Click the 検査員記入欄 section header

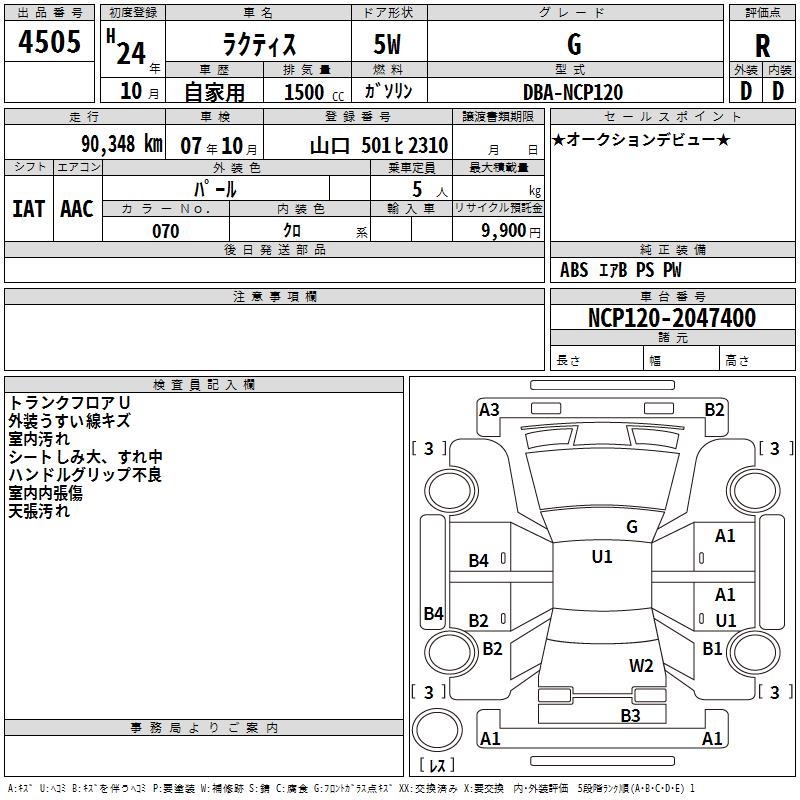(204, 385)
